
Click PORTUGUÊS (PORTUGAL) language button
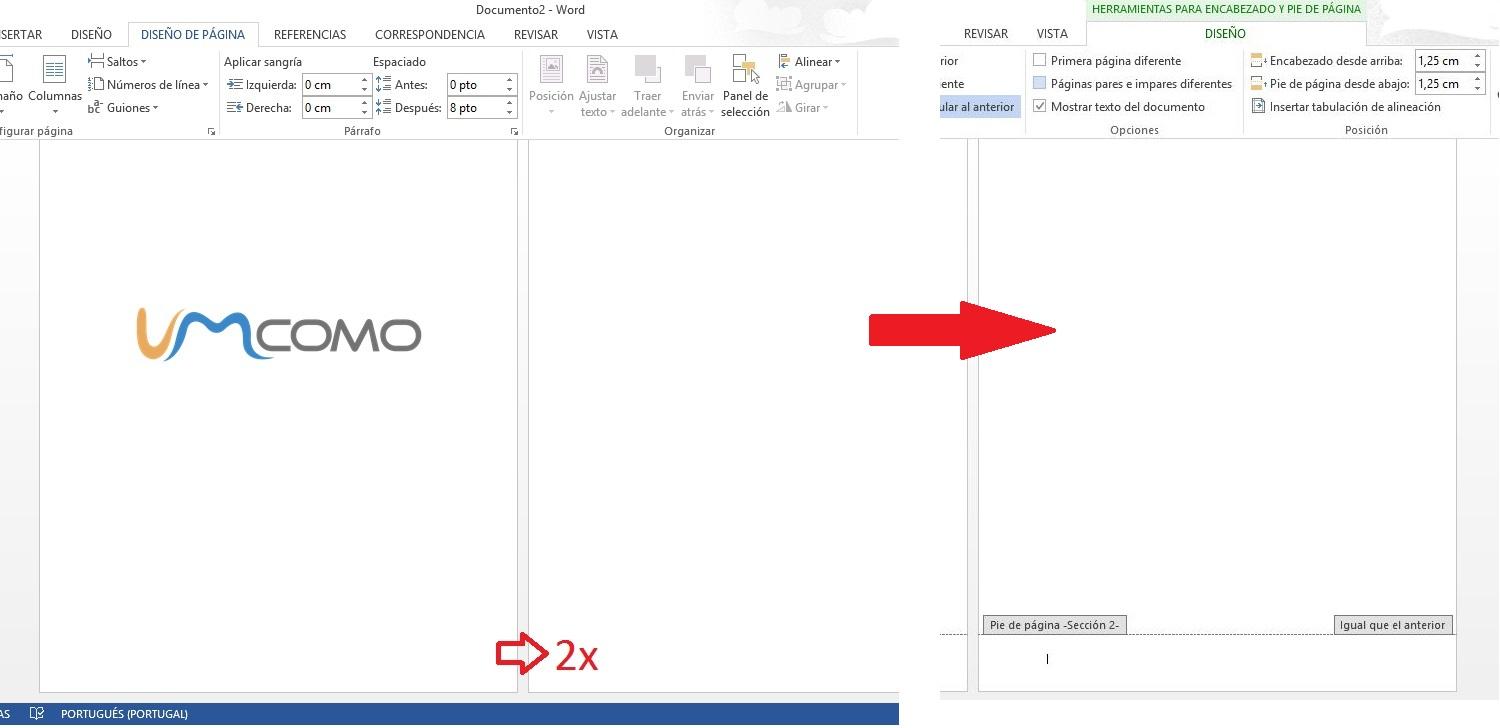[124, 714]
